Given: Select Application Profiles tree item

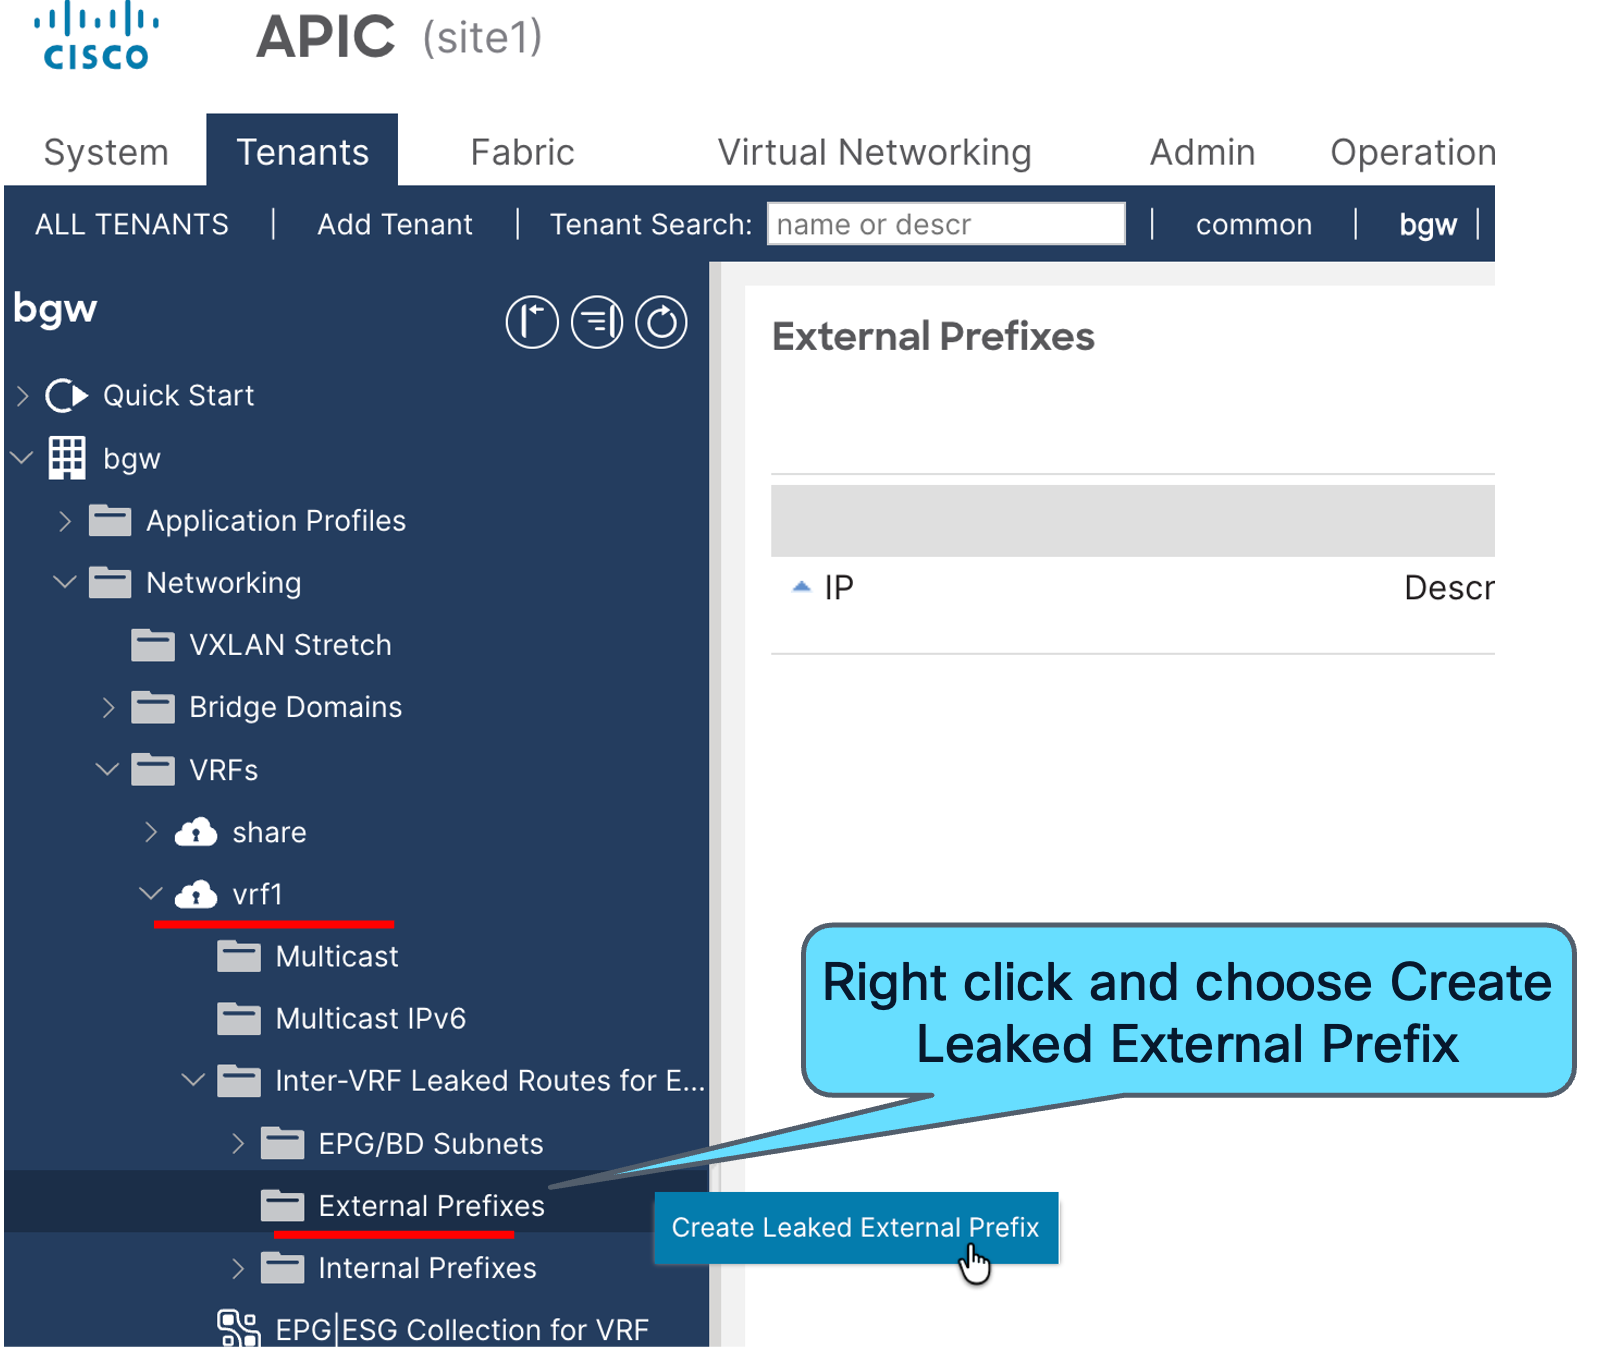Looking at the screenshot, I should pyautogui.click(x=276, y=521).
